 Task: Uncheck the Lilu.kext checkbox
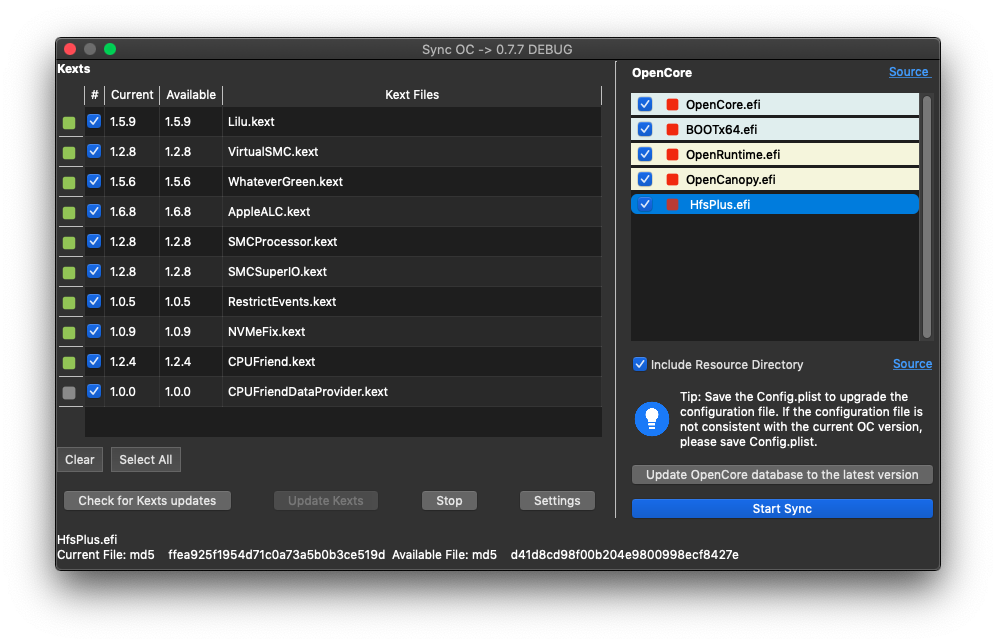pos(94,121)
